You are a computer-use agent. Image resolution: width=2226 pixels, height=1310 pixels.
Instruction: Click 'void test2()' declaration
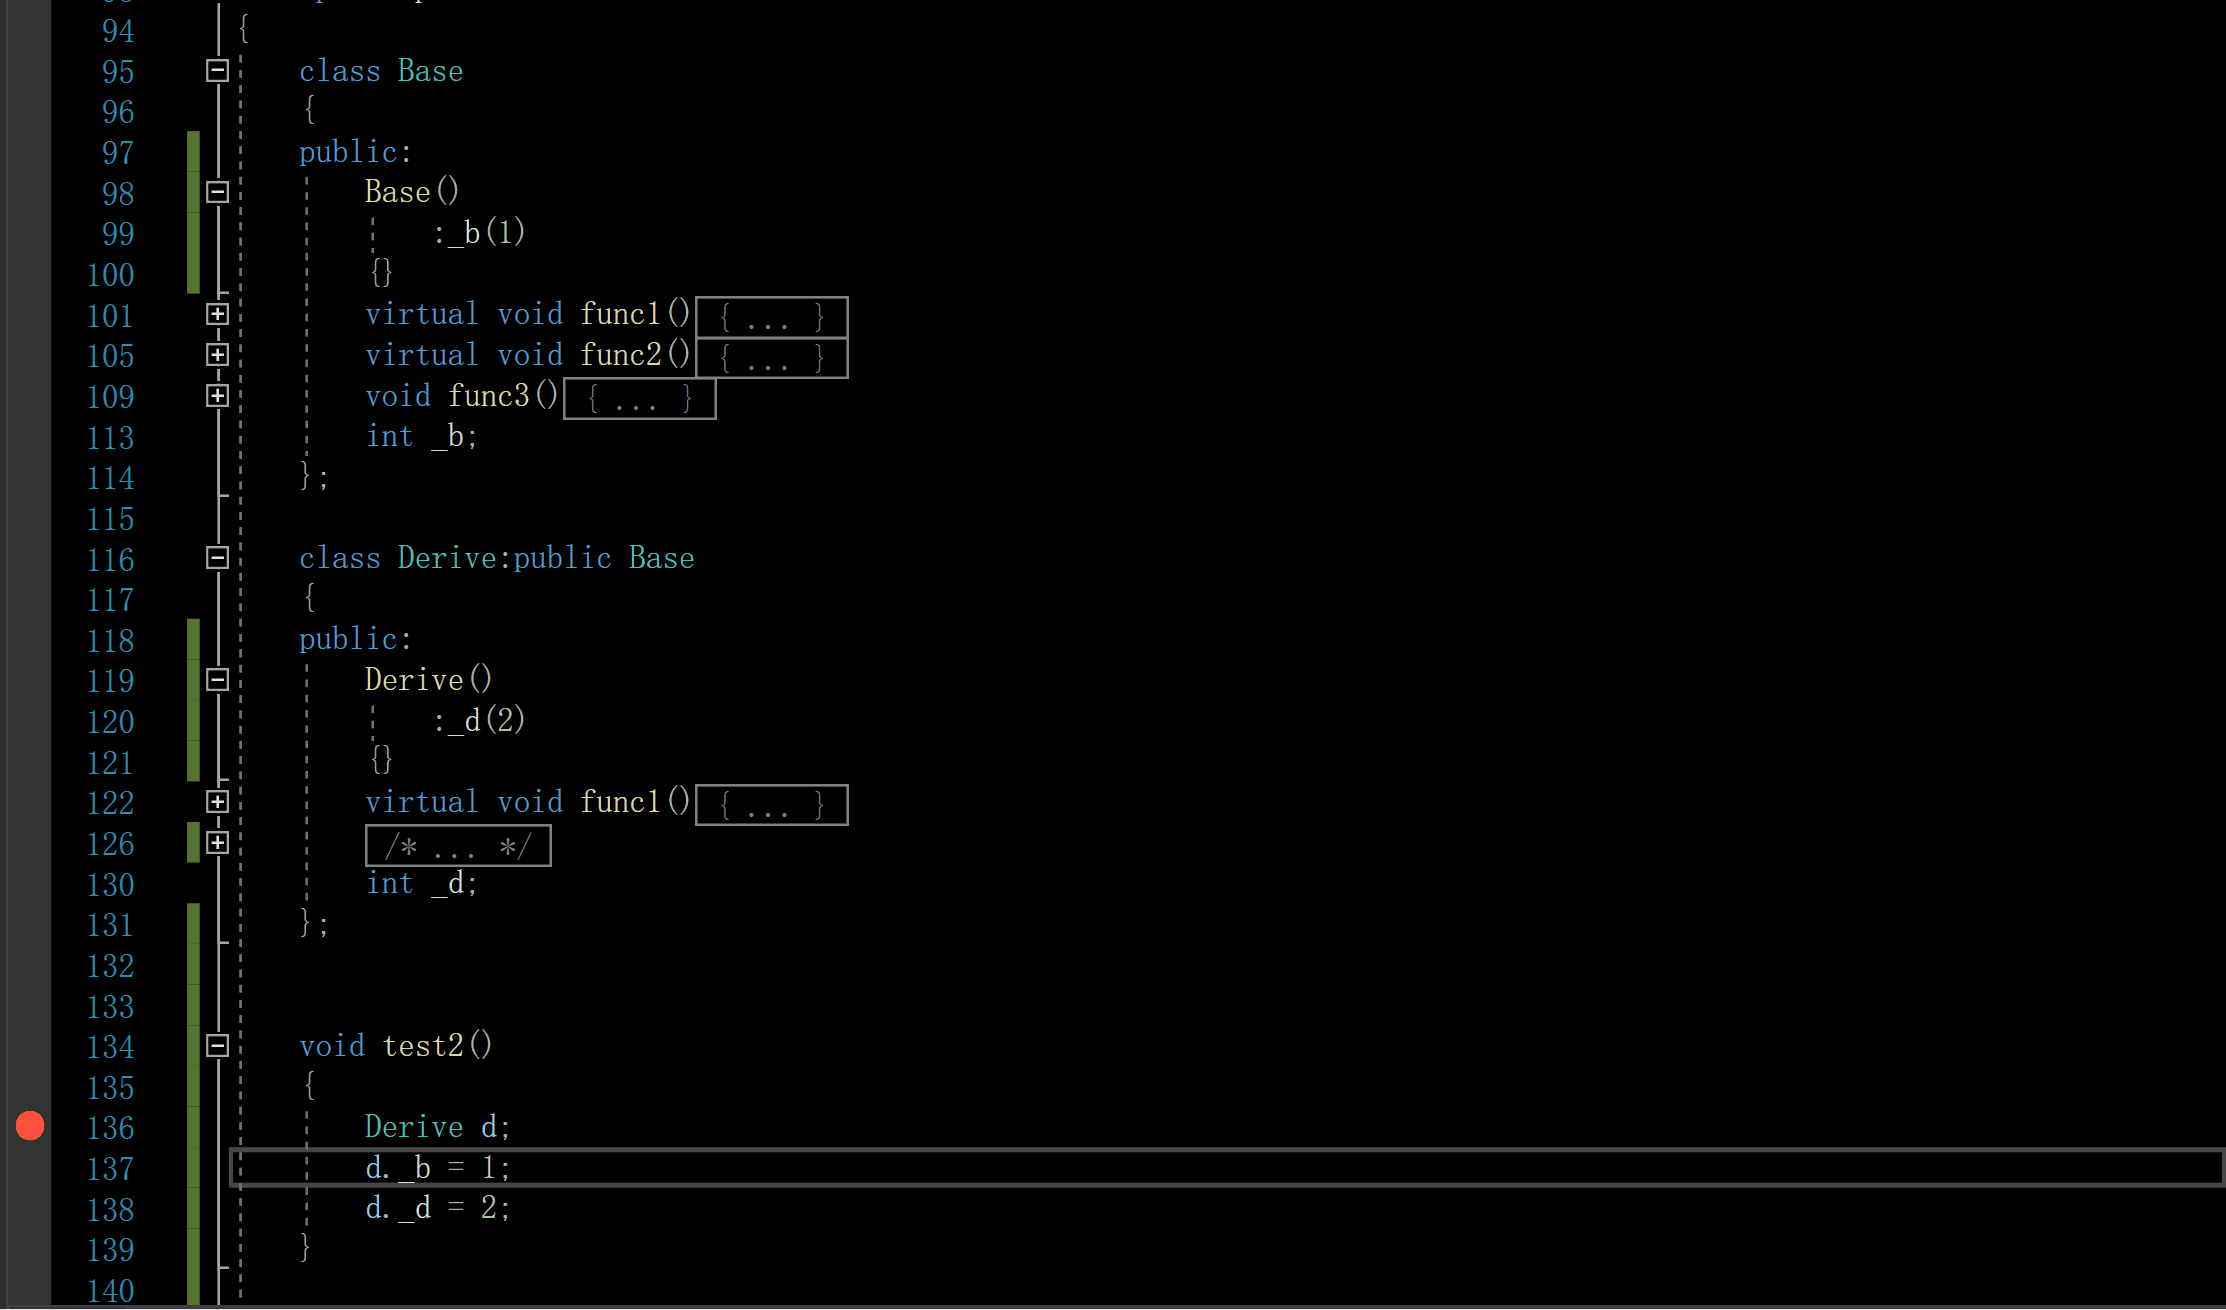[396, 1046]
